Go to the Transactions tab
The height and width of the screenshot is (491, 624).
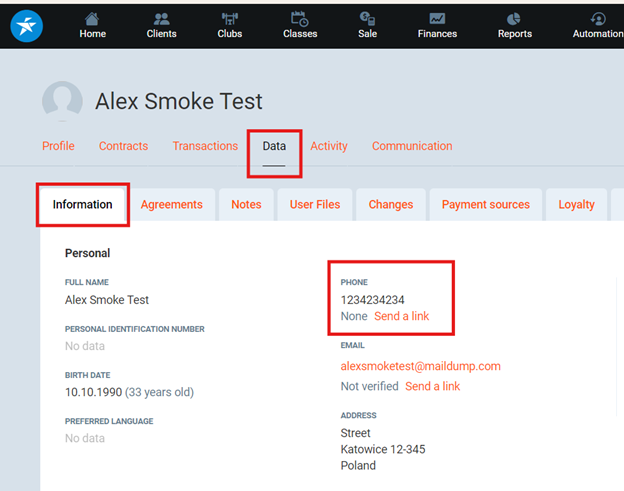tap(205, 146)
